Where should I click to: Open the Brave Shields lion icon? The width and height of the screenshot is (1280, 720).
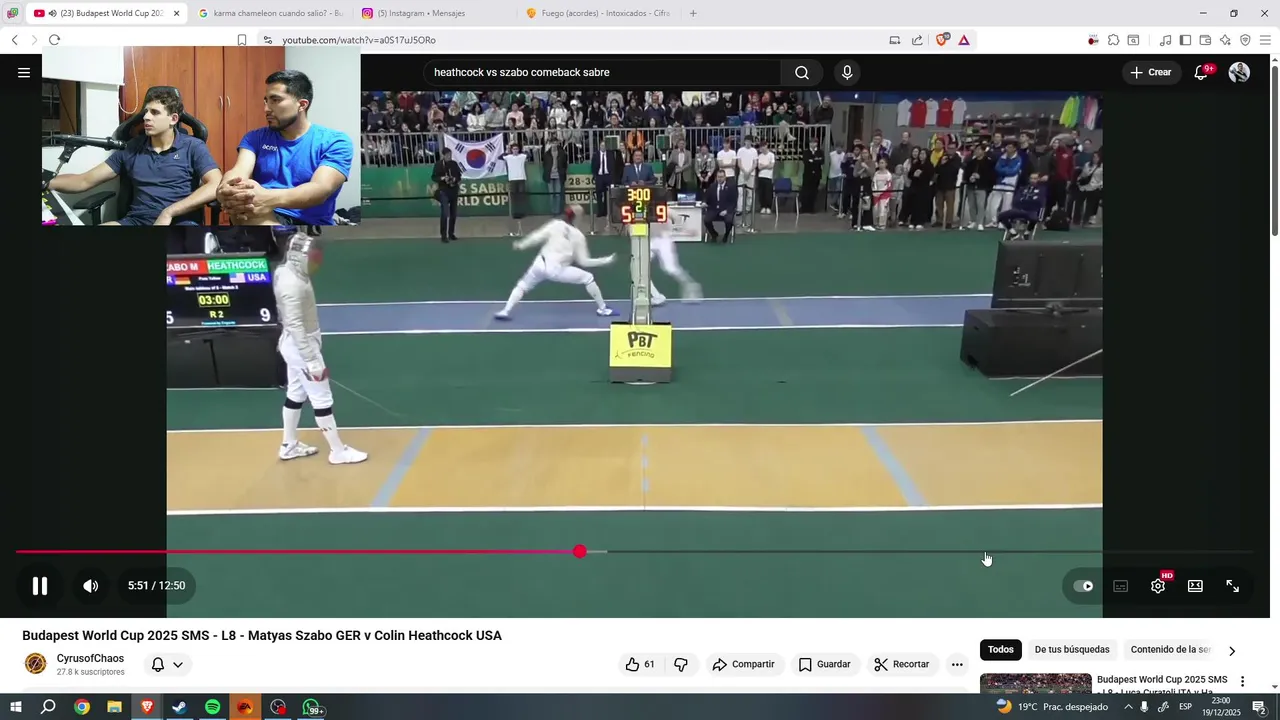click(x=942, y=40)
